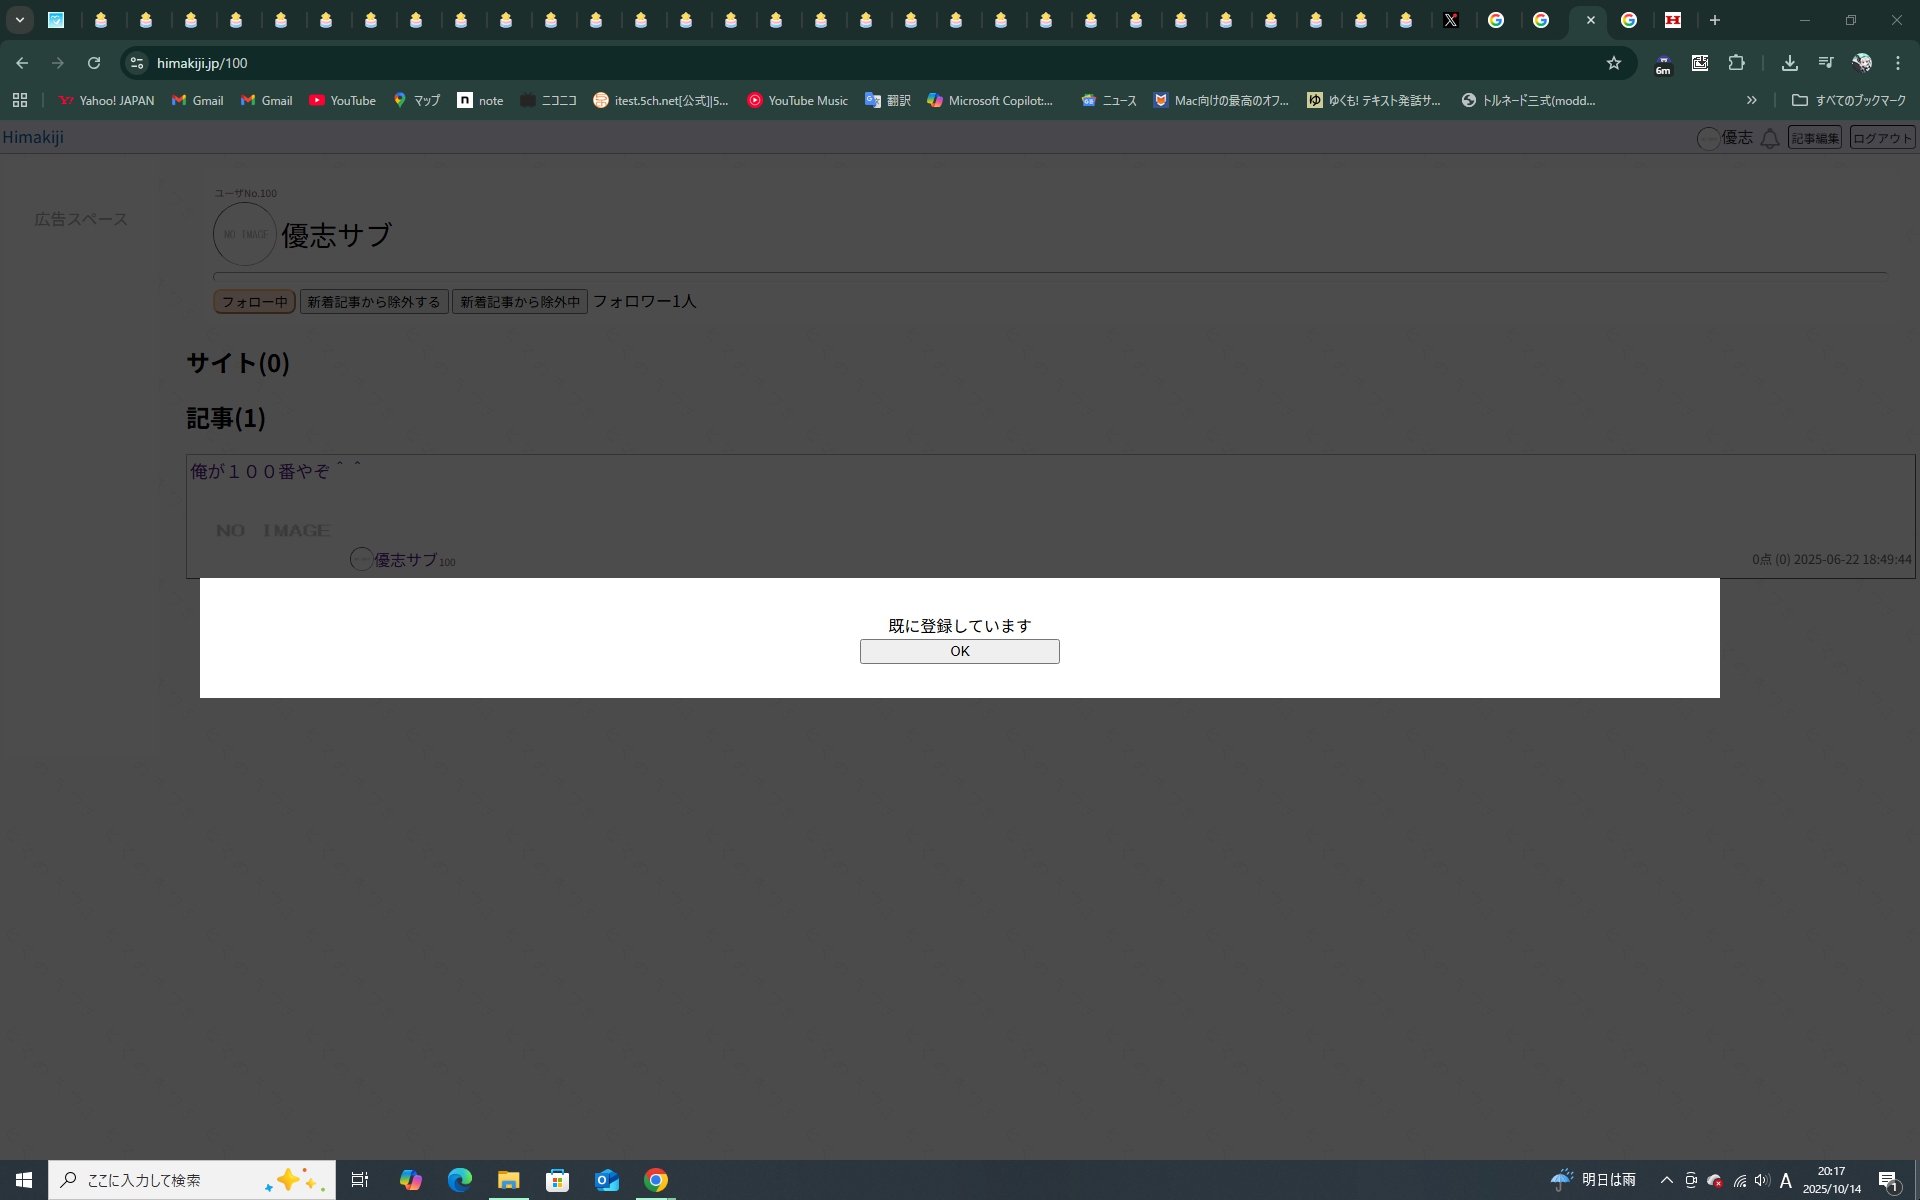Expand tab search dropdown arrow

19,20
